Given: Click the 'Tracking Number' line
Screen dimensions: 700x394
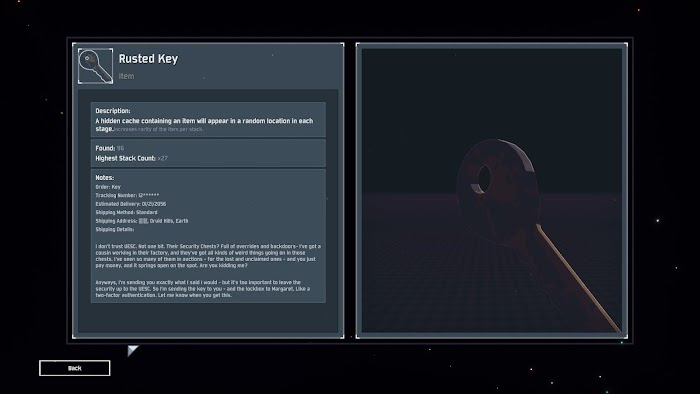Looking at the screenshot, I should point(127,195).
